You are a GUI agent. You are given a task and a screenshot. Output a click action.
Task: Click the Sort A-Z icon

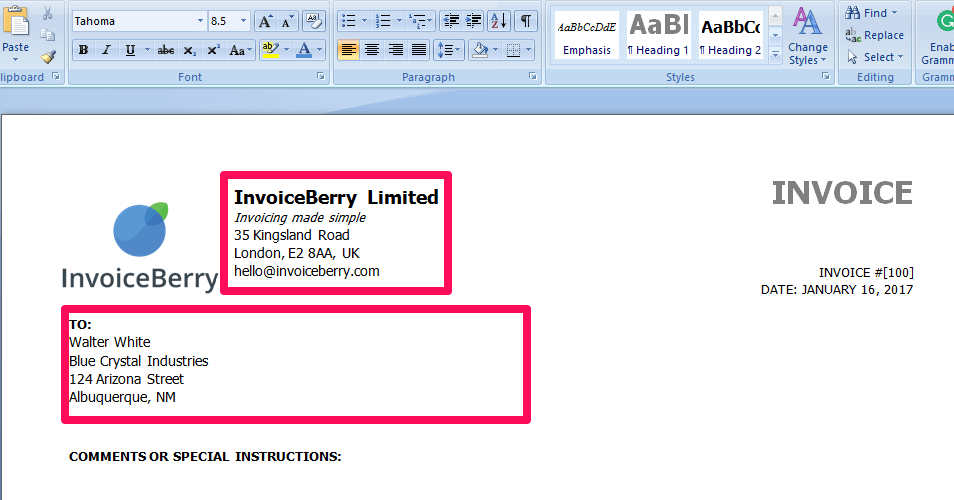[499, 21]
